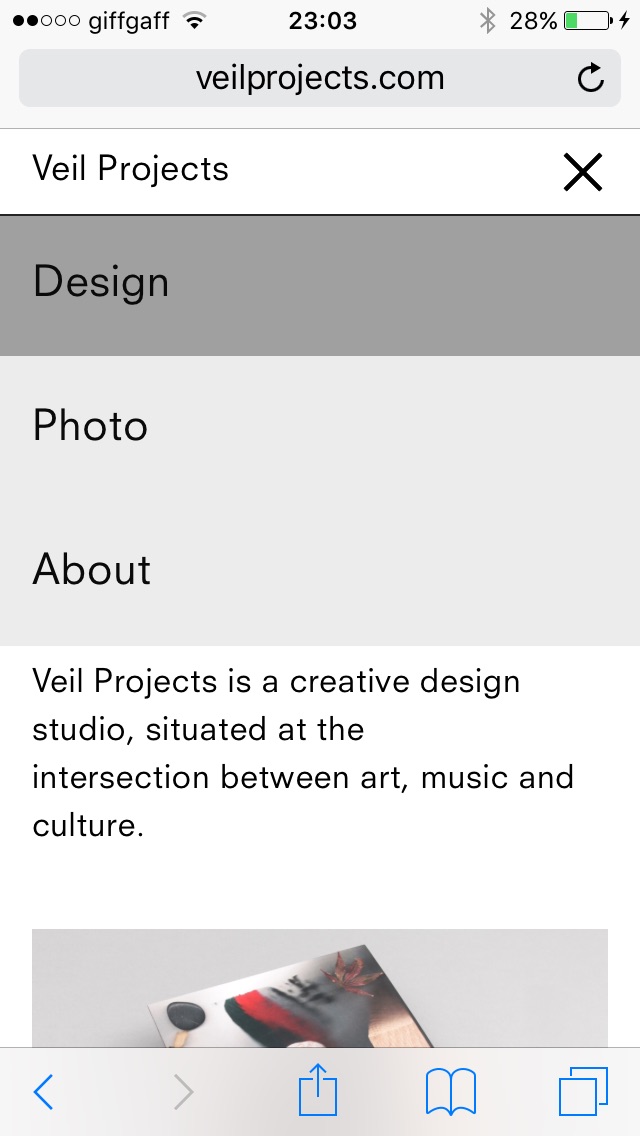Go to the About page
The height and width of the screenshot is (1136, 640).
[92, 570]
